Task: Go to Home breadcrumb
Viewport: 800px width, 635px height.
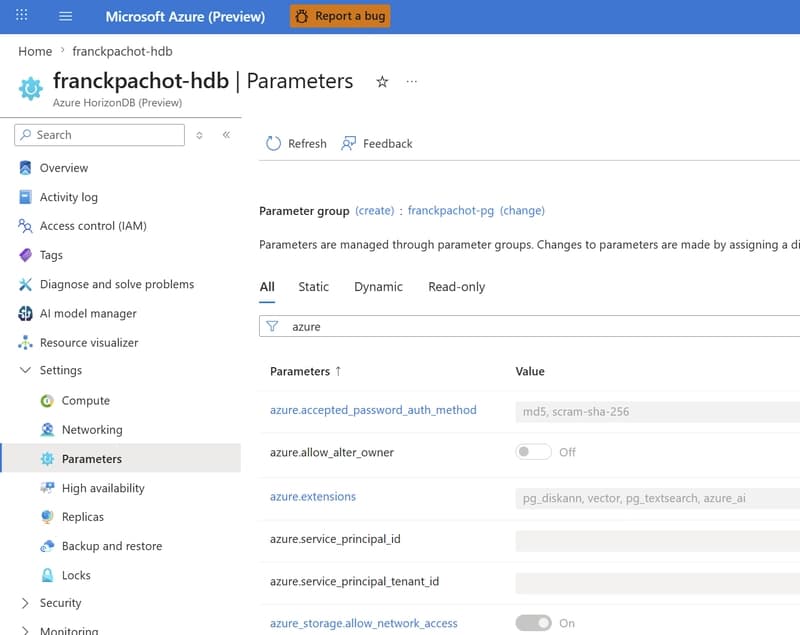Action: point(35,51)
